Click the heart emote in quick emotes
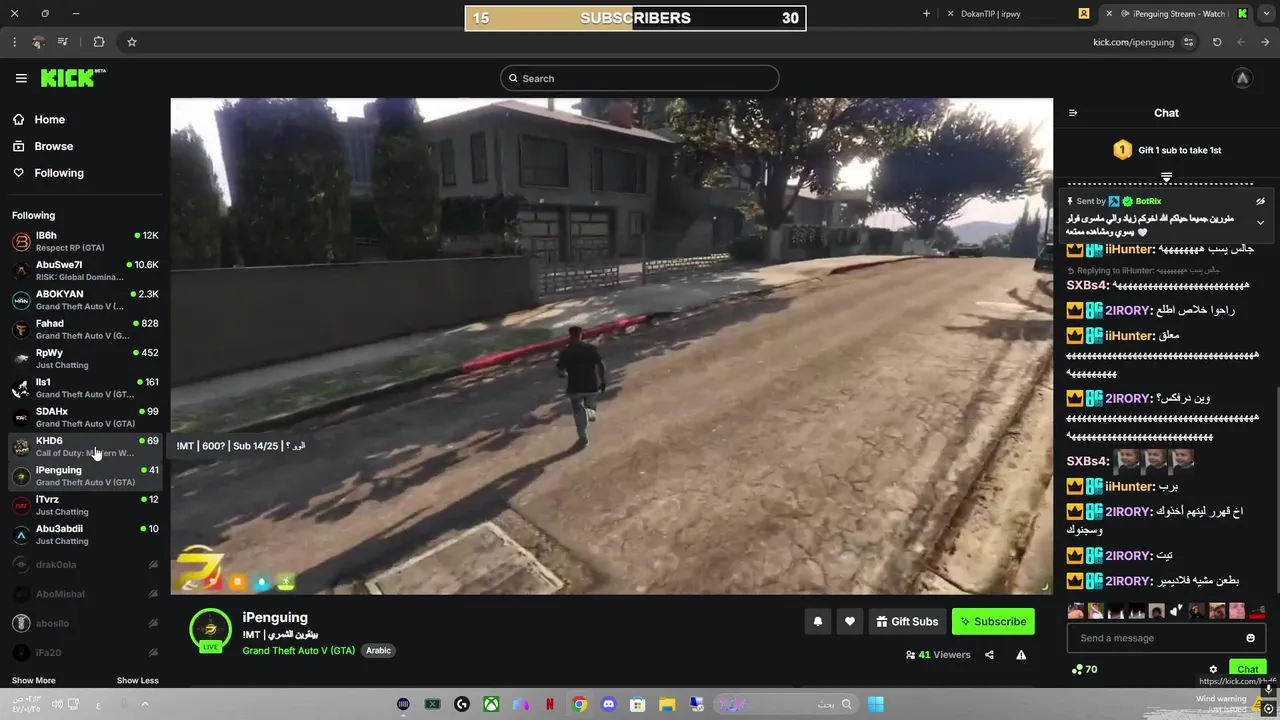Screen dimensions: 1280x720 click(1177, 610)
